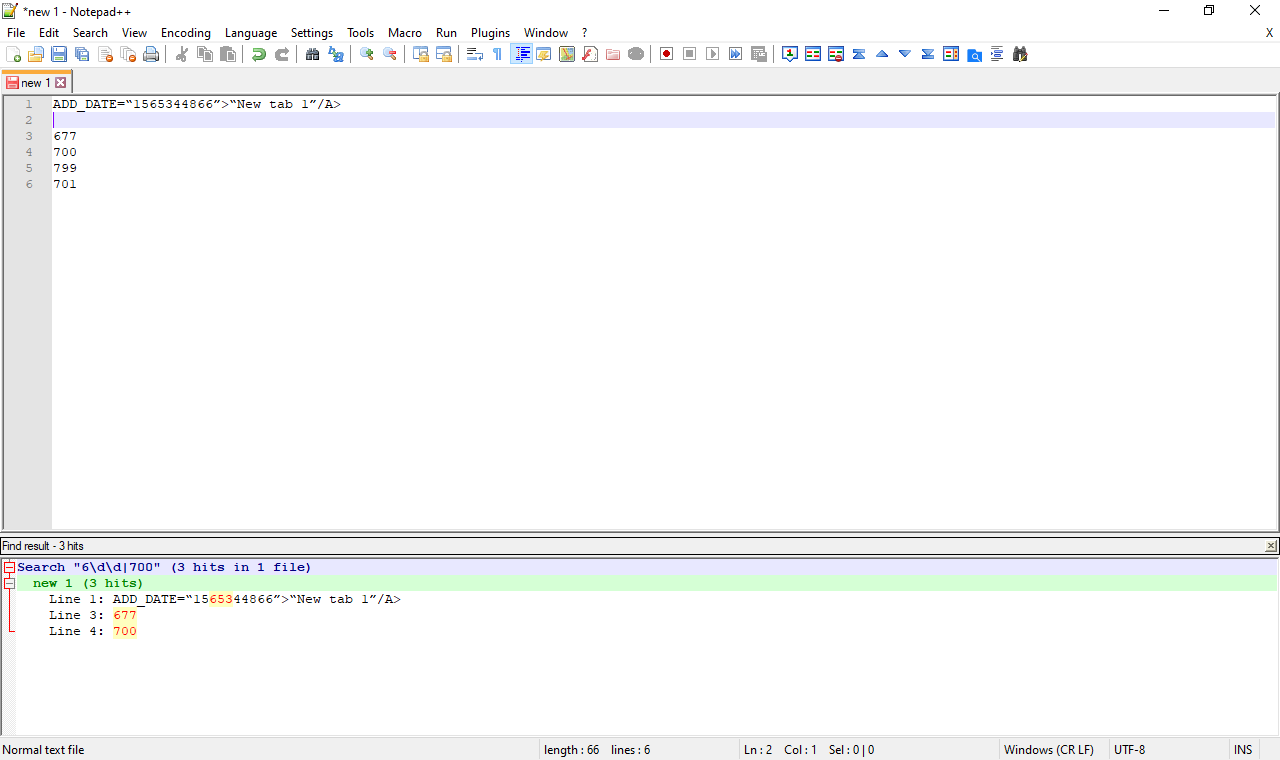Toggle the highlighted Show Indent Guide icon

pos(521,54)
